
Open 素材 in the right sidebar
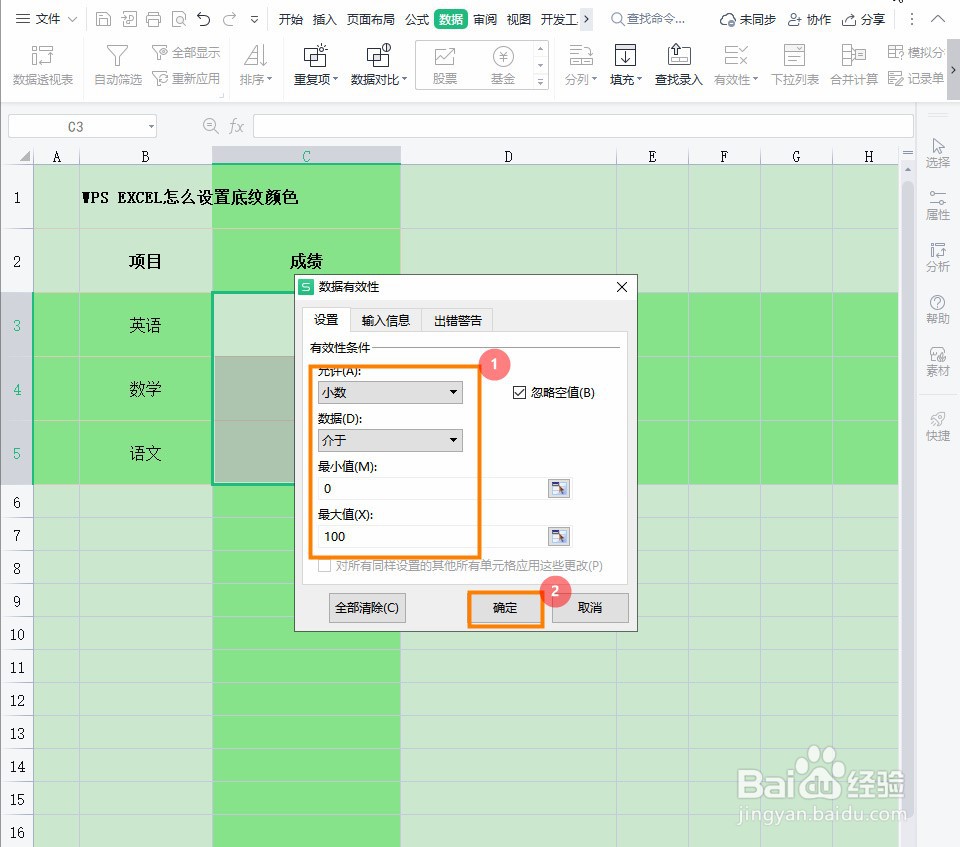(x=937, y=362)
